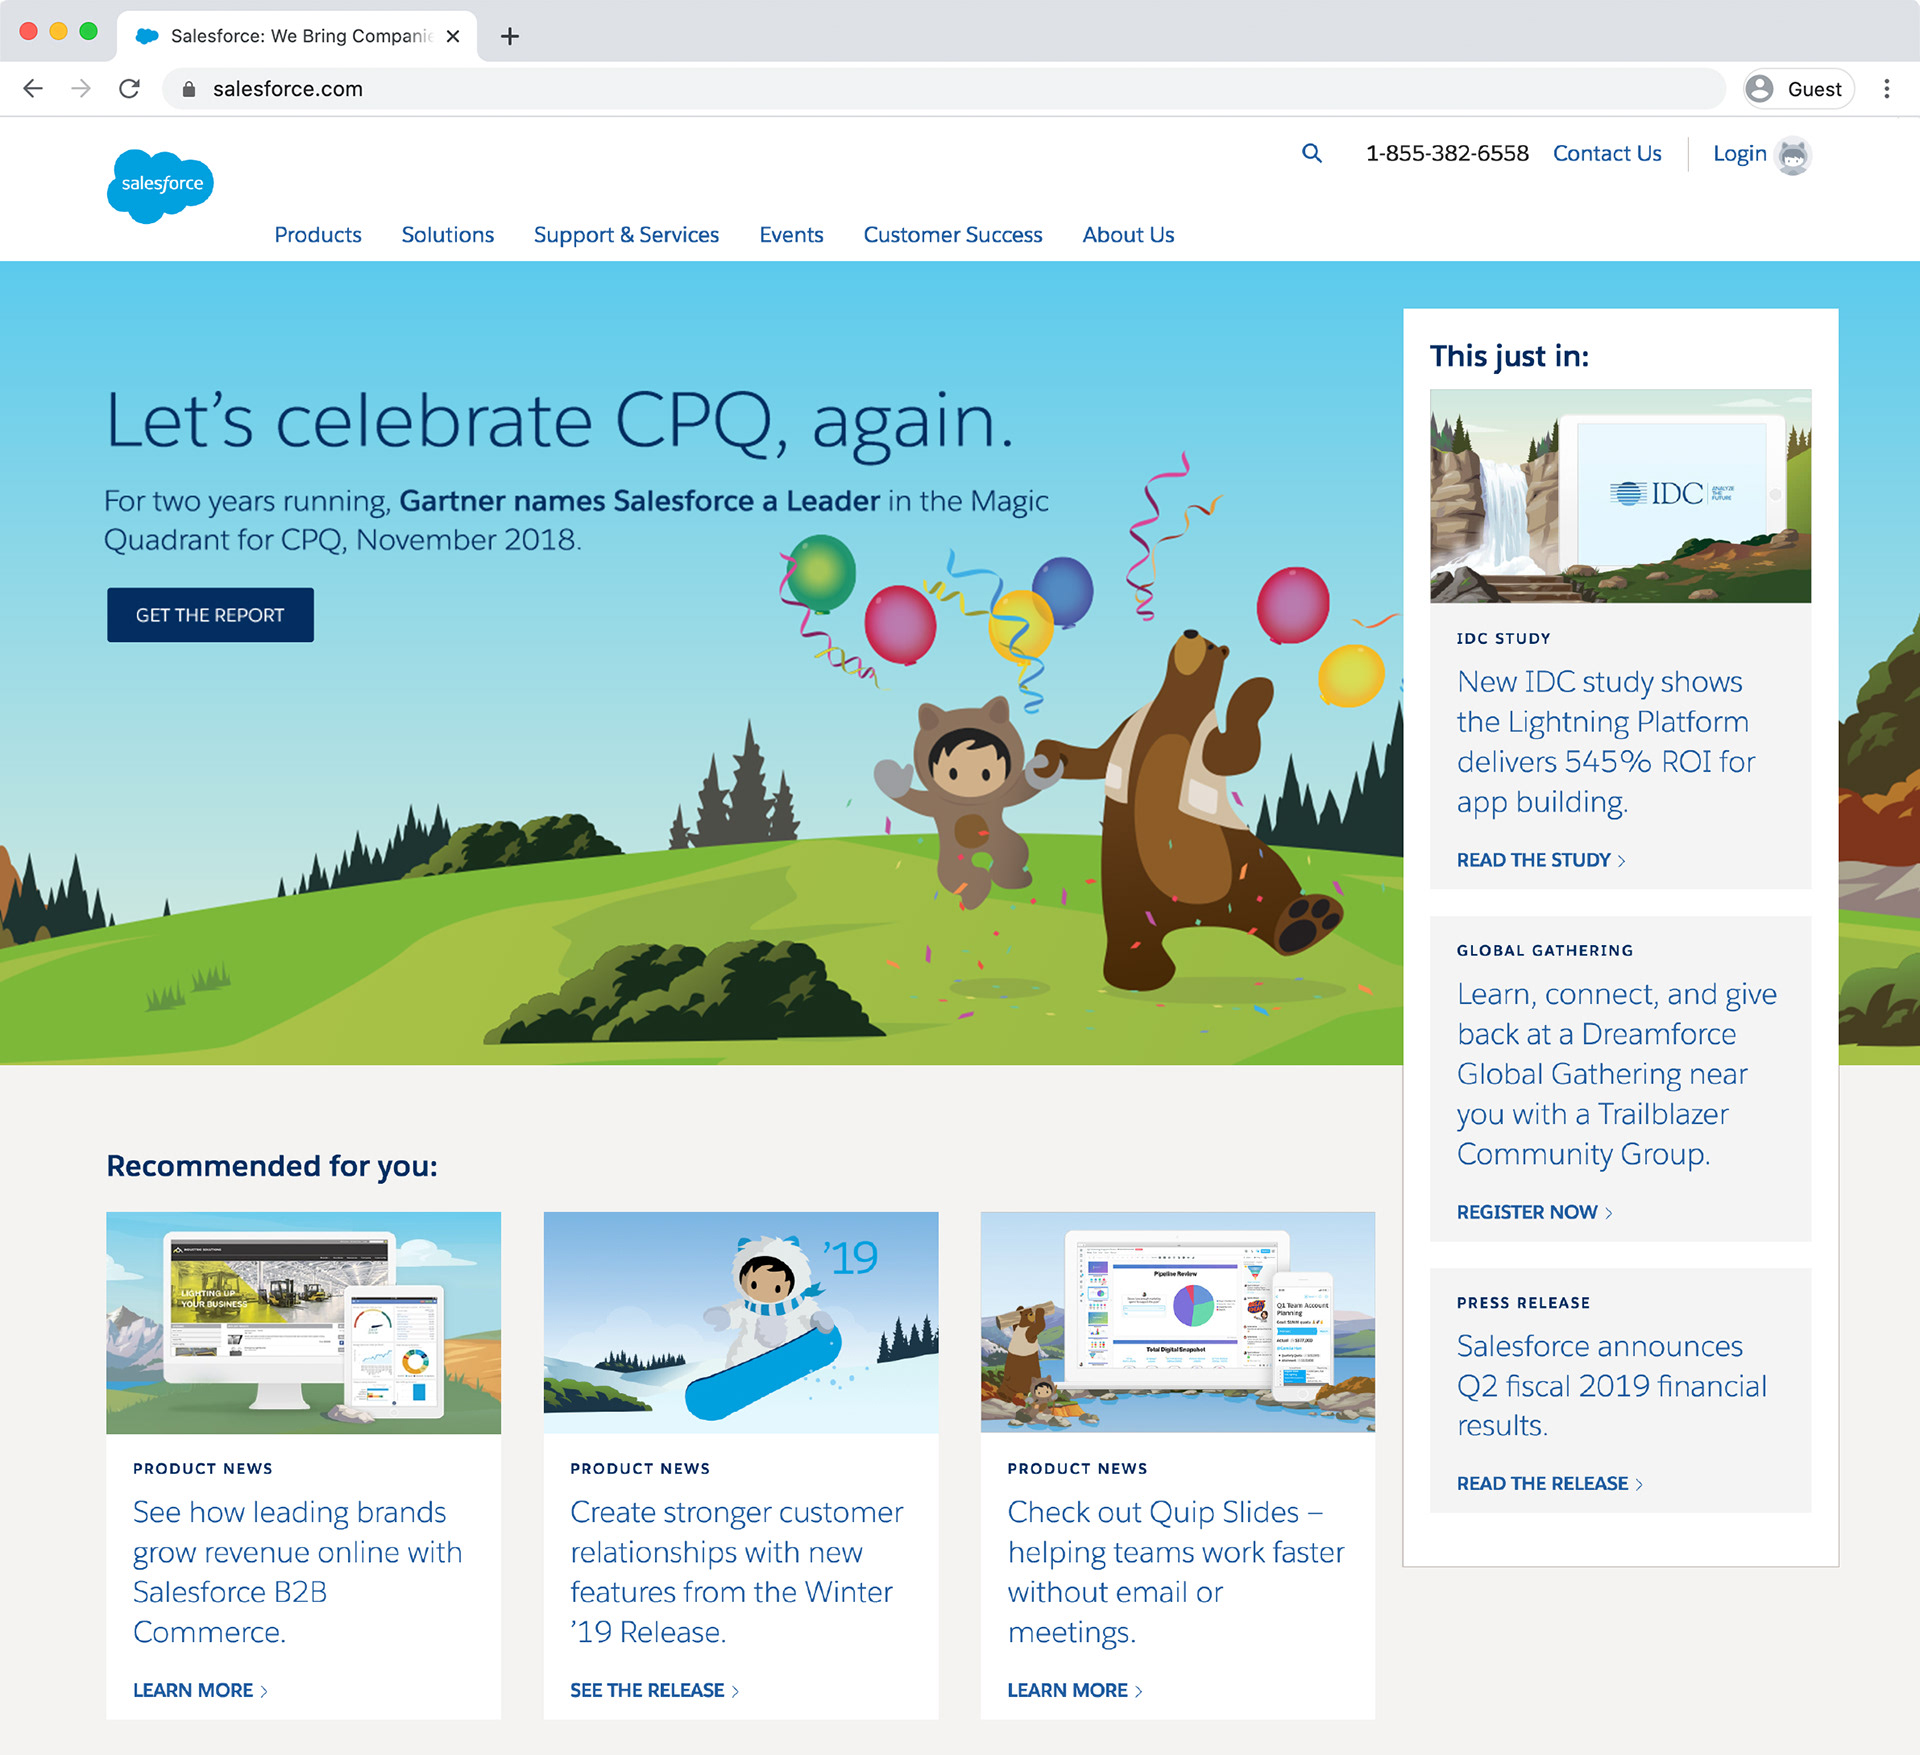Viewport: 1920px width, 1755px height.
Task: Open the IDC waterfall thumbnail image
Action: pyautogui.click(x=1620, y=496)
